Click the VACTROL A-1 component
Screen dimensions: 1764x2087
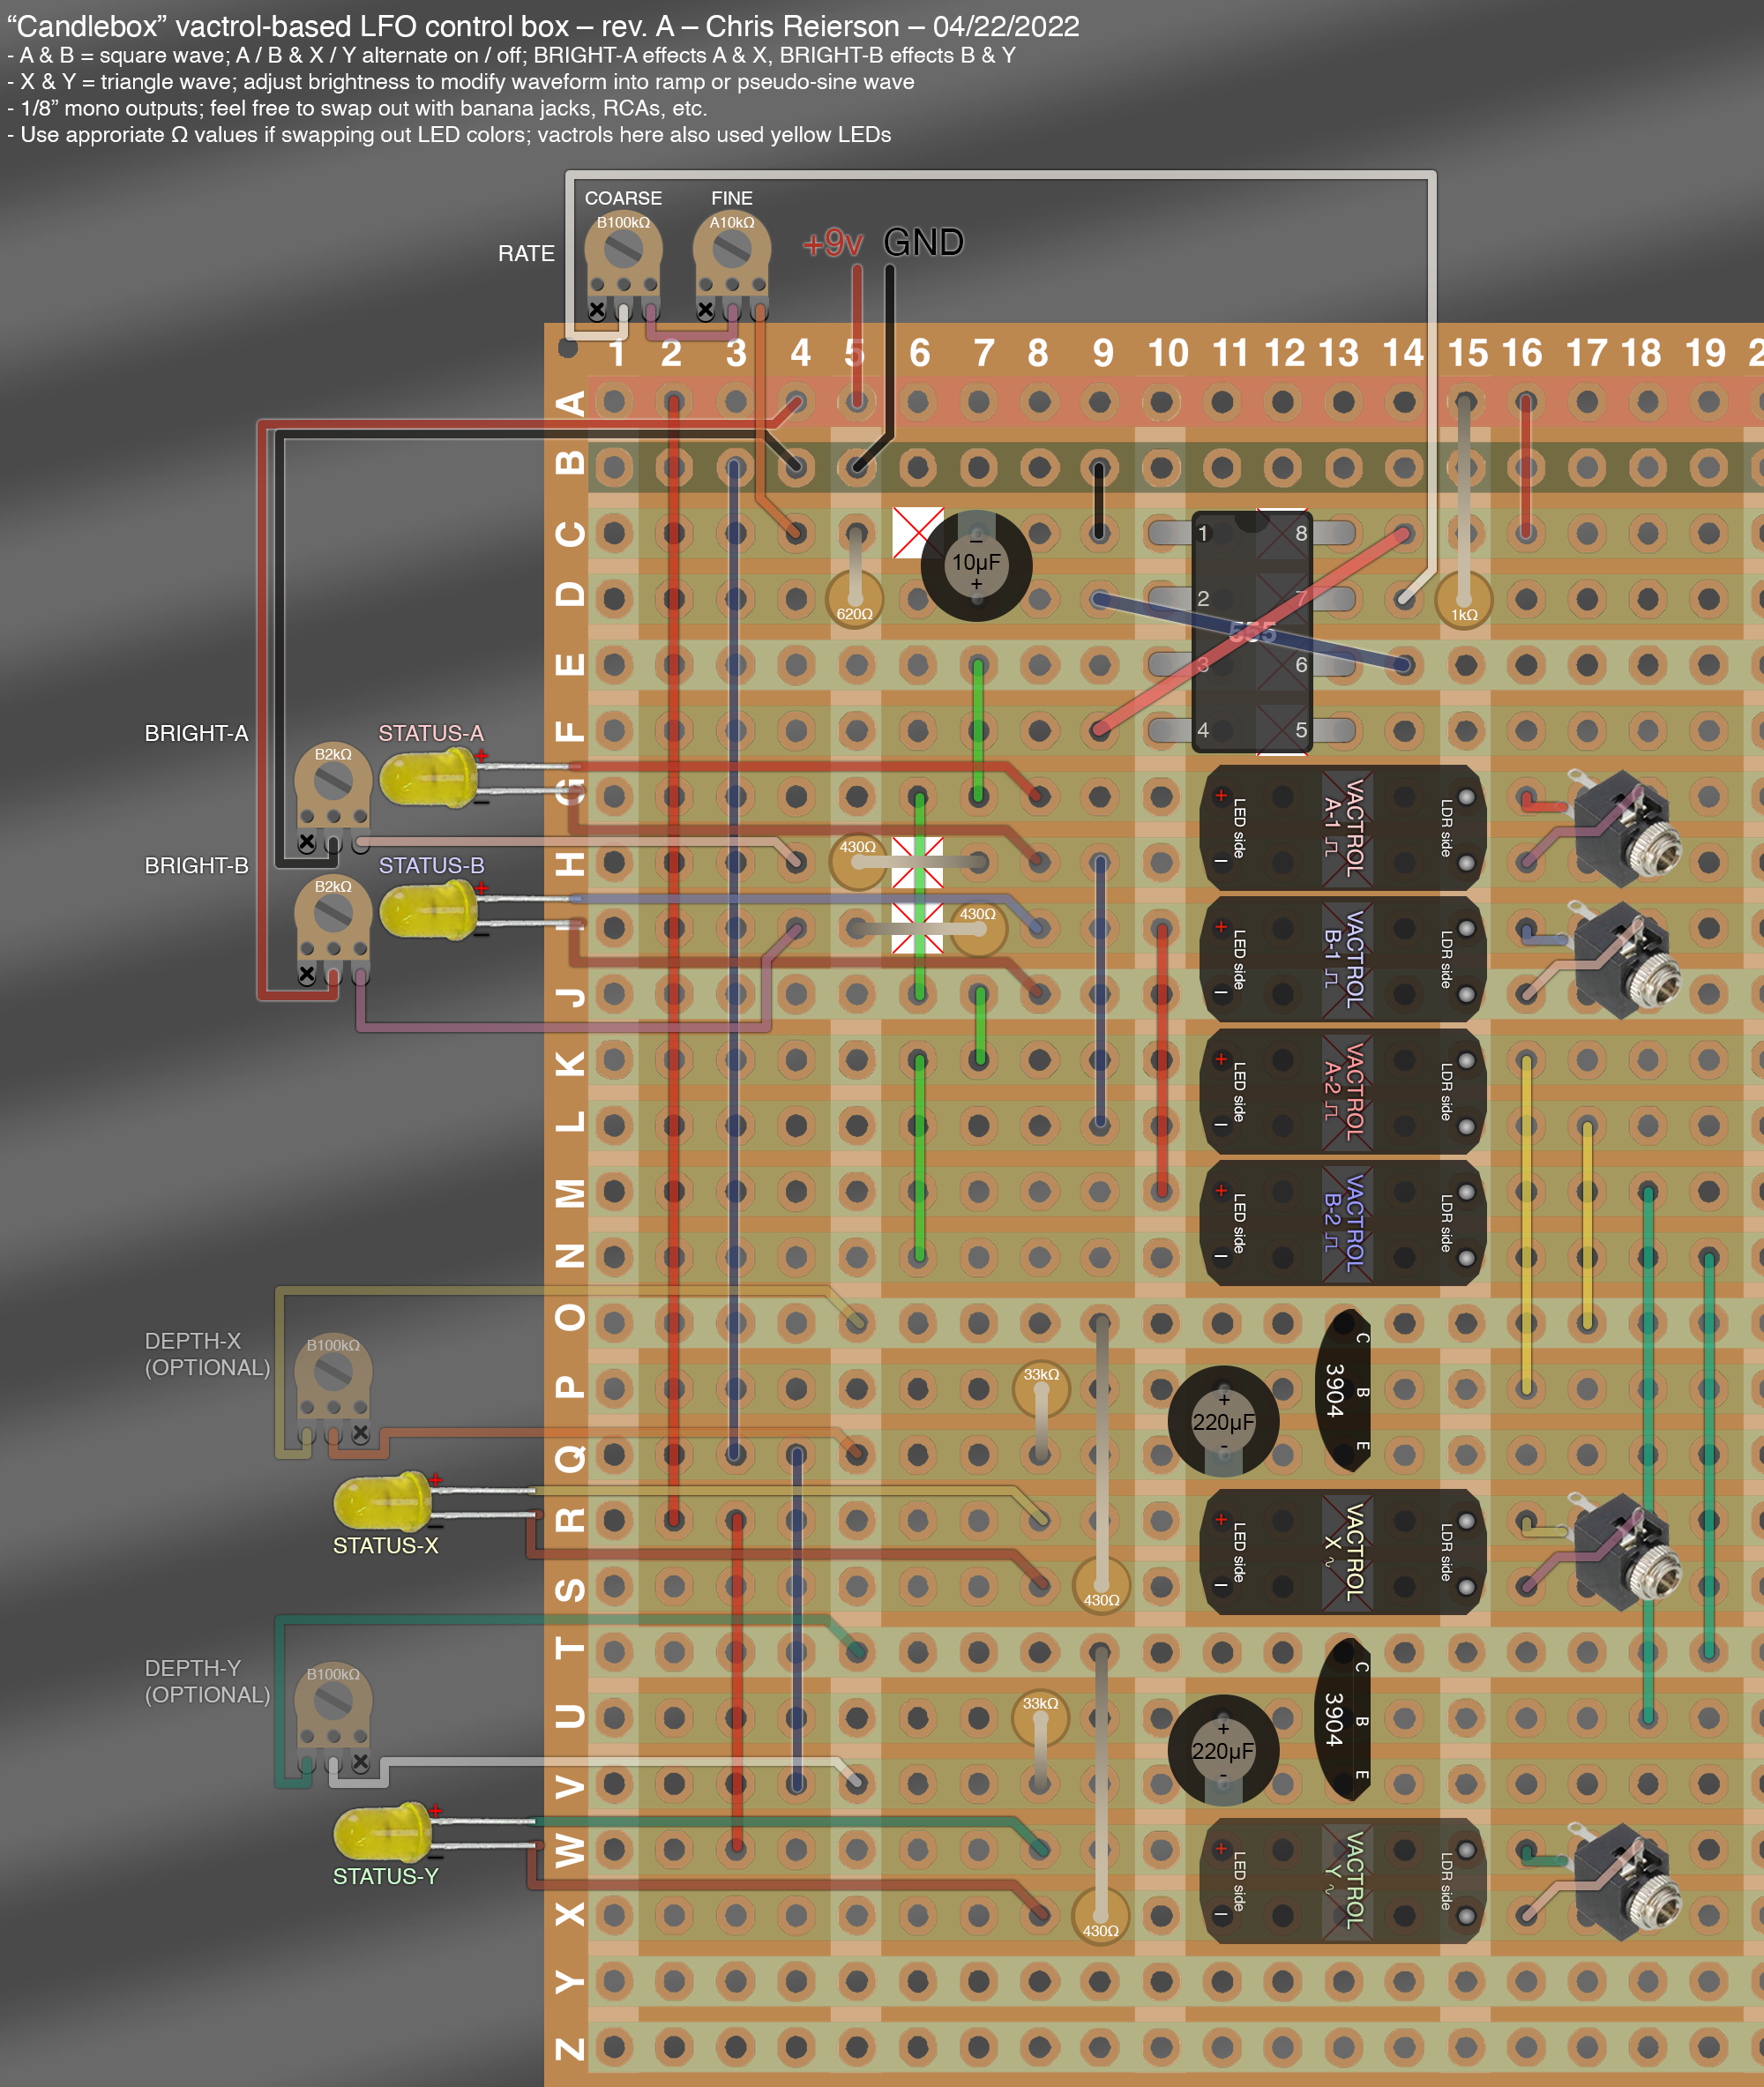(x=1342, y=828)
